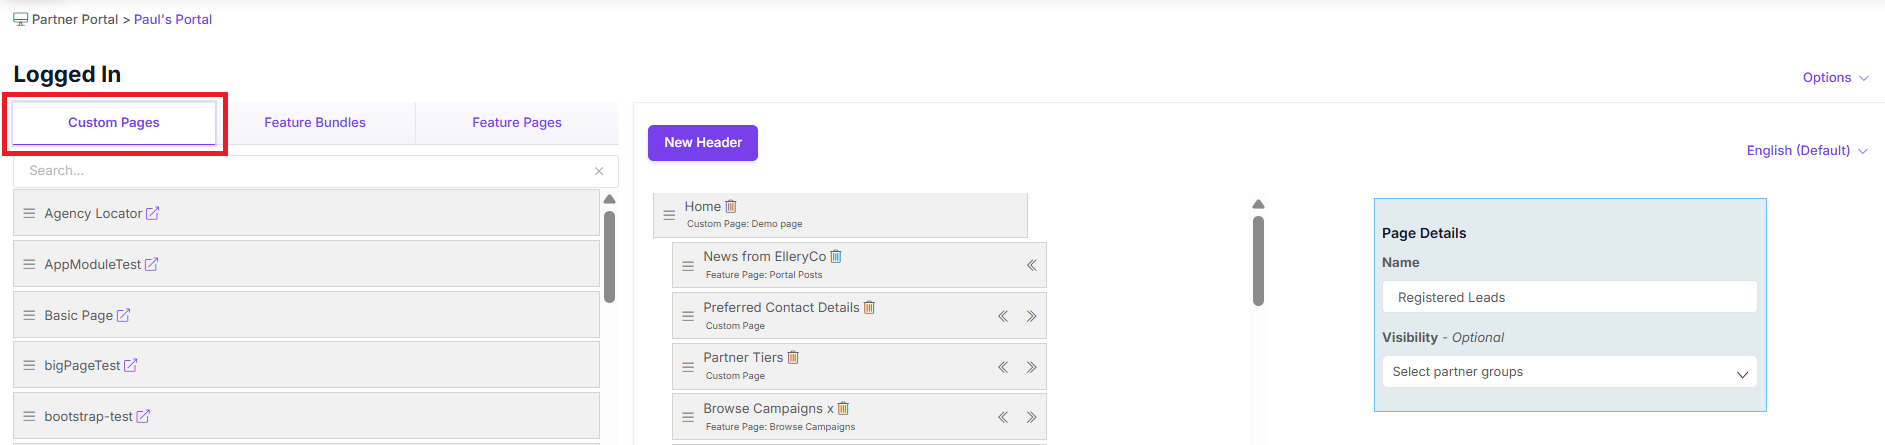The image size is (1885, 445).
Task: Select Agency Locator page row
Action: coord(306,213)
